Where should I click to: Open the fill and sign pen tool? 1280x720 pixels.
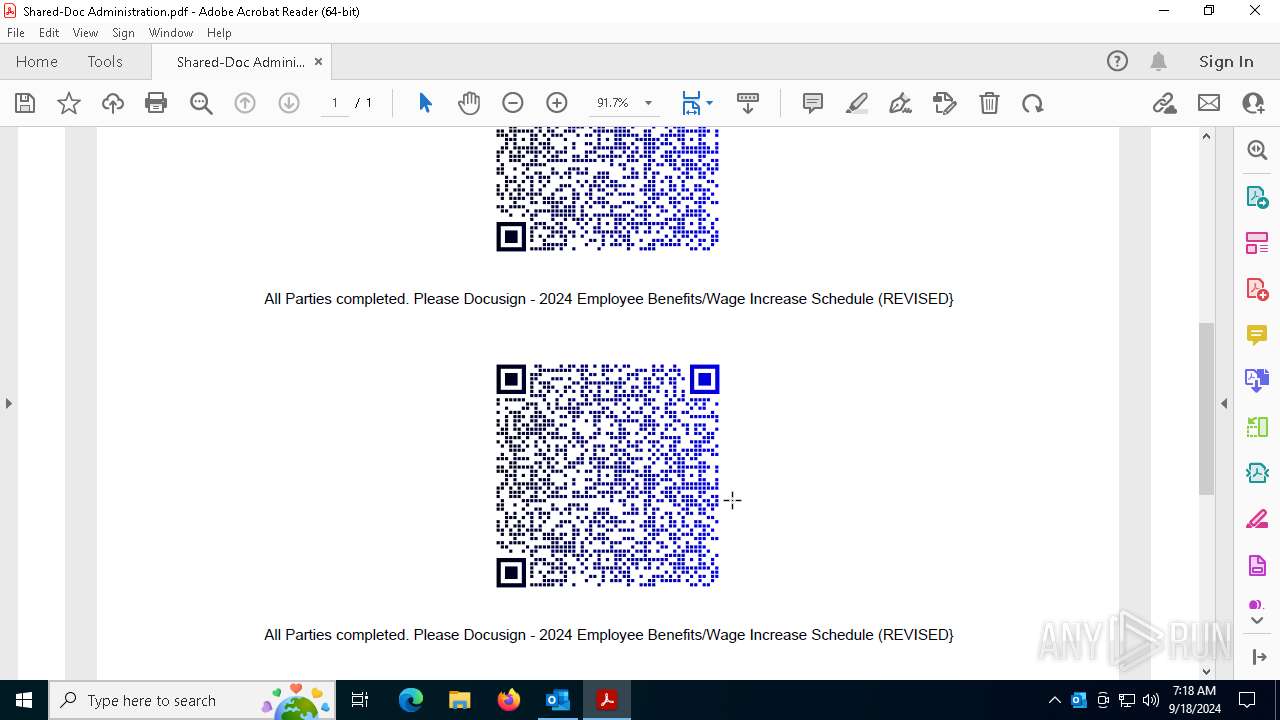[x=901, y=103]
